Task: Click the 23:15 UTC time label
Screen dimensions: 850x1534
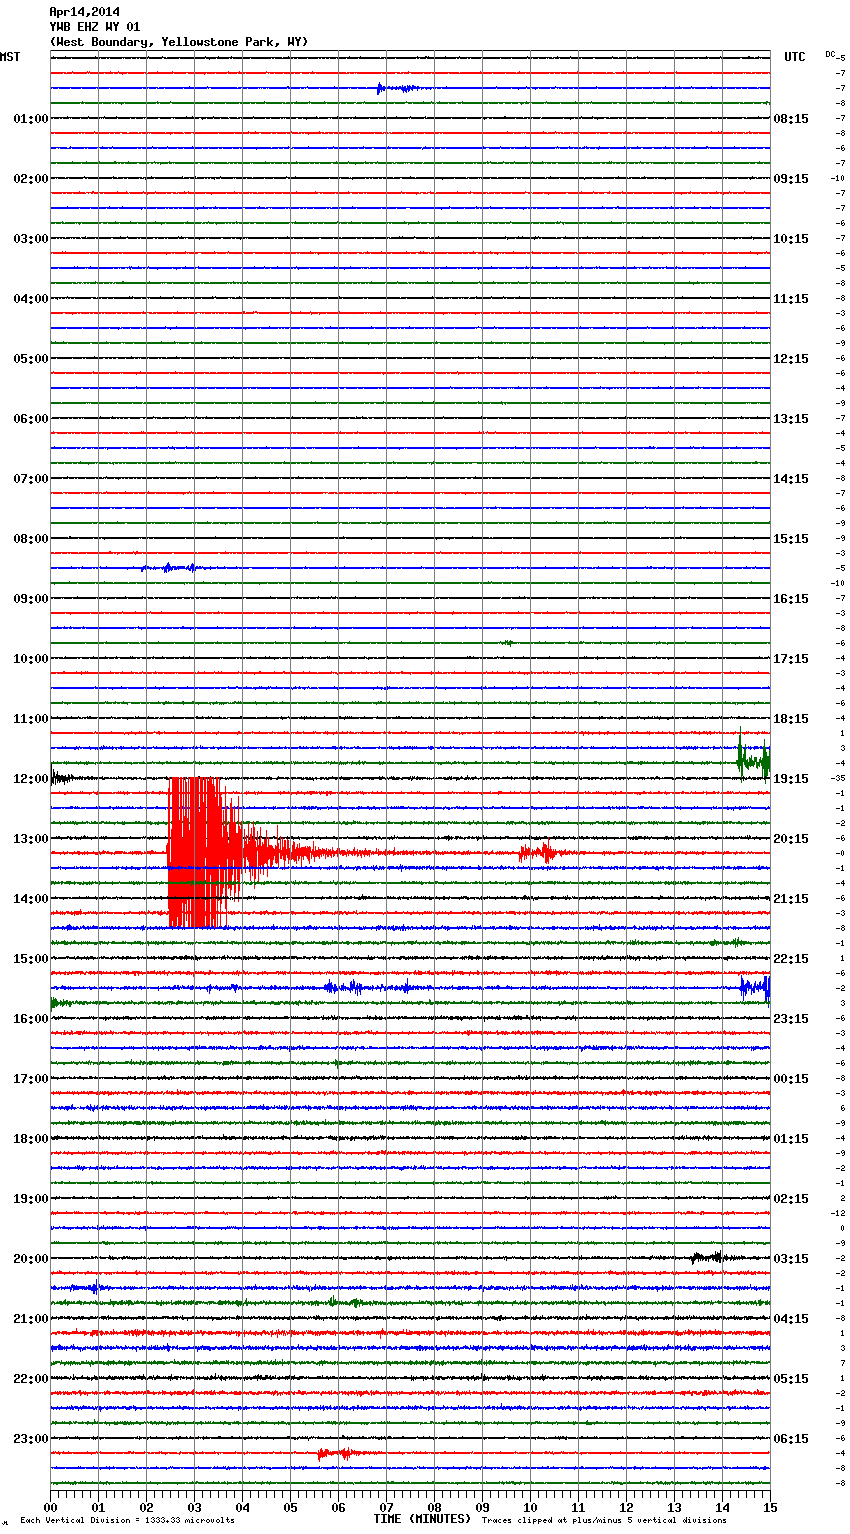Action: (x=791, y=1019)
